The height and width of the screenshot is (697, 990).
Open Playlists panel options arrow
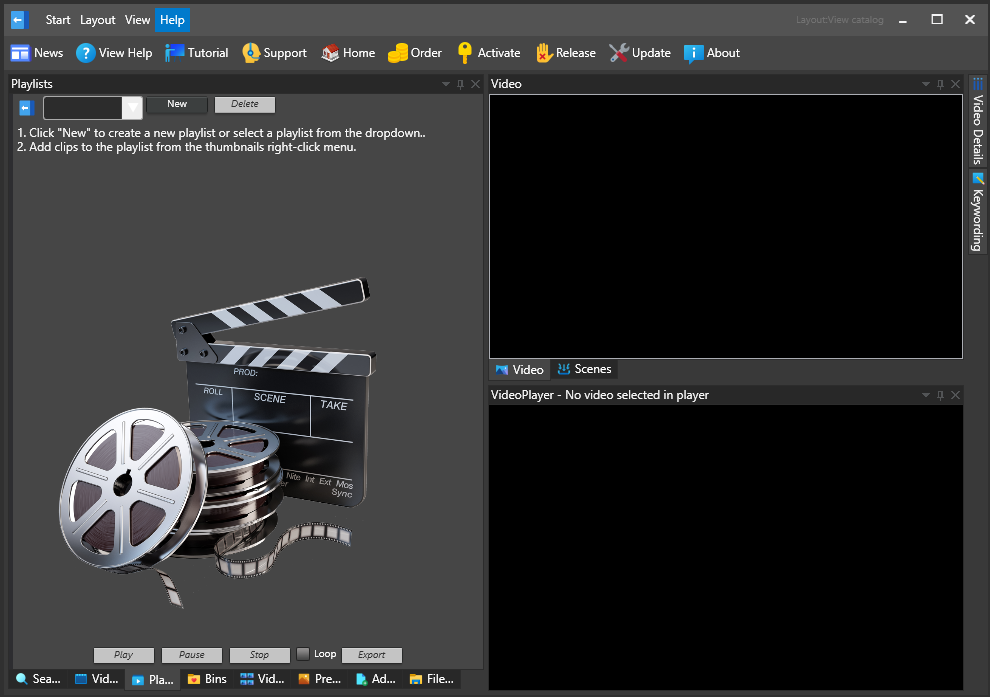pos(446,84)
